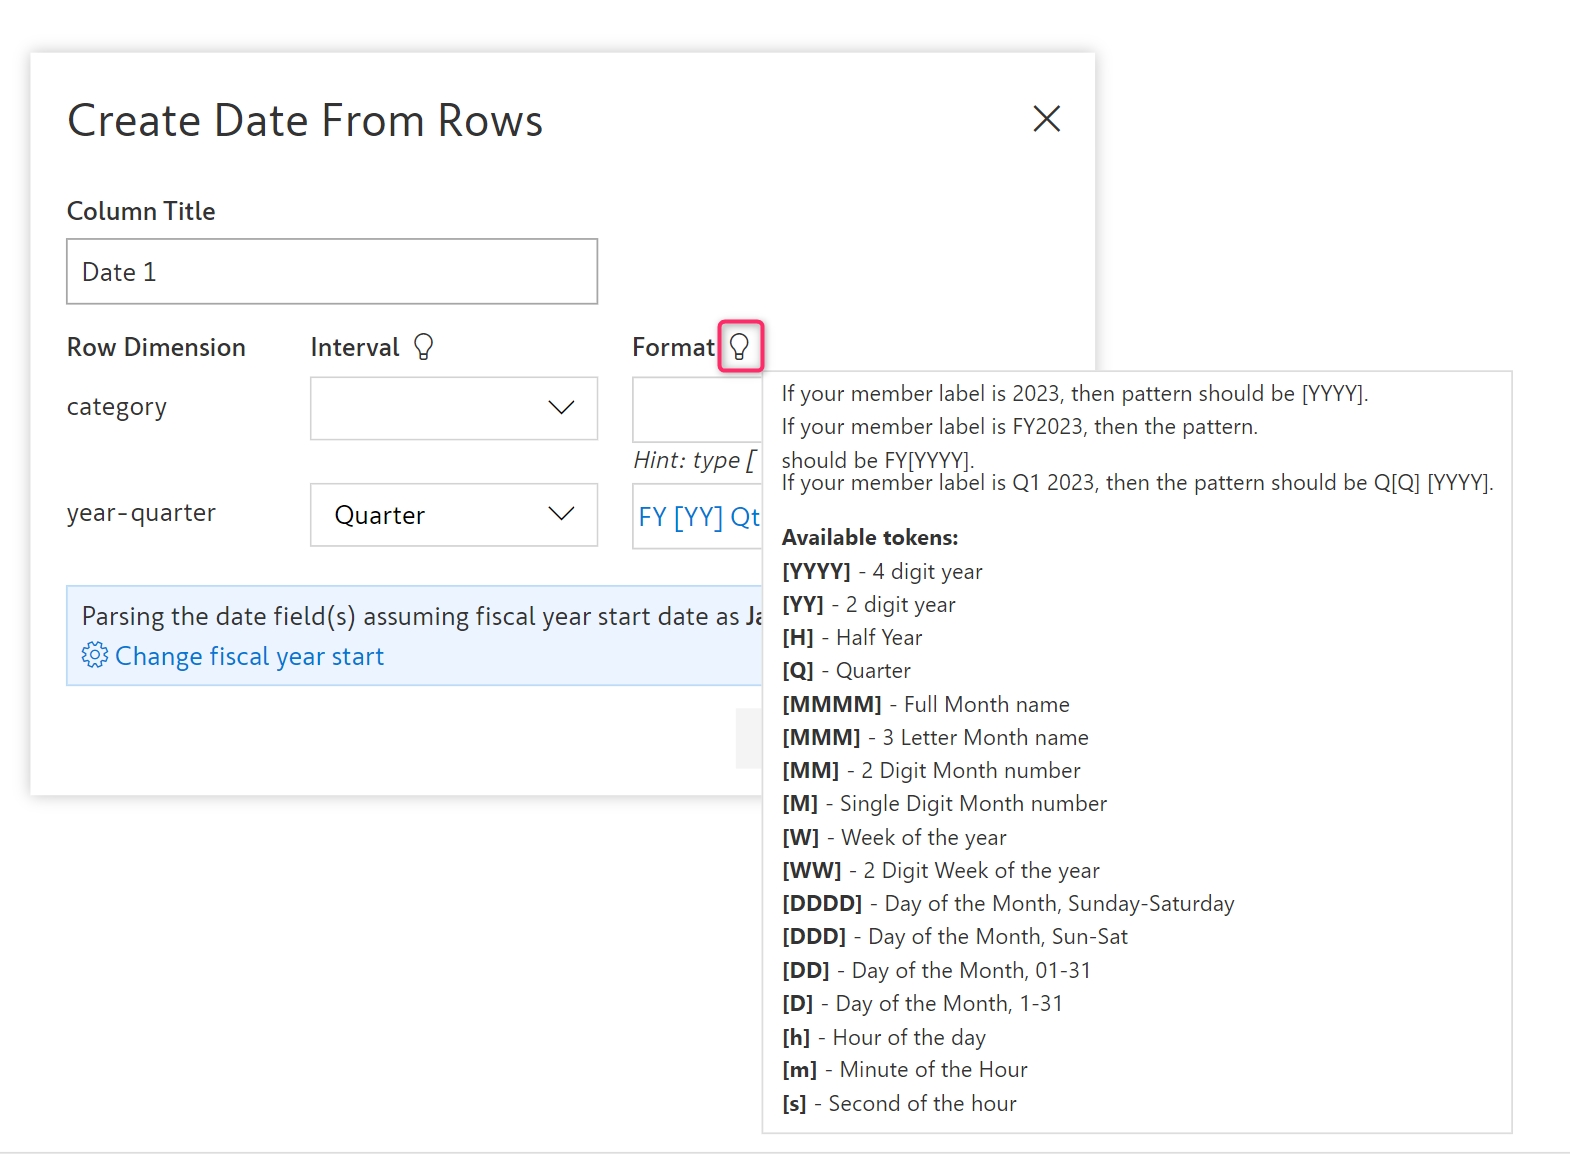Select the category row dimension label
Screen dimensions: 1570x1156
pyautogui.click(x=117, y=407)
